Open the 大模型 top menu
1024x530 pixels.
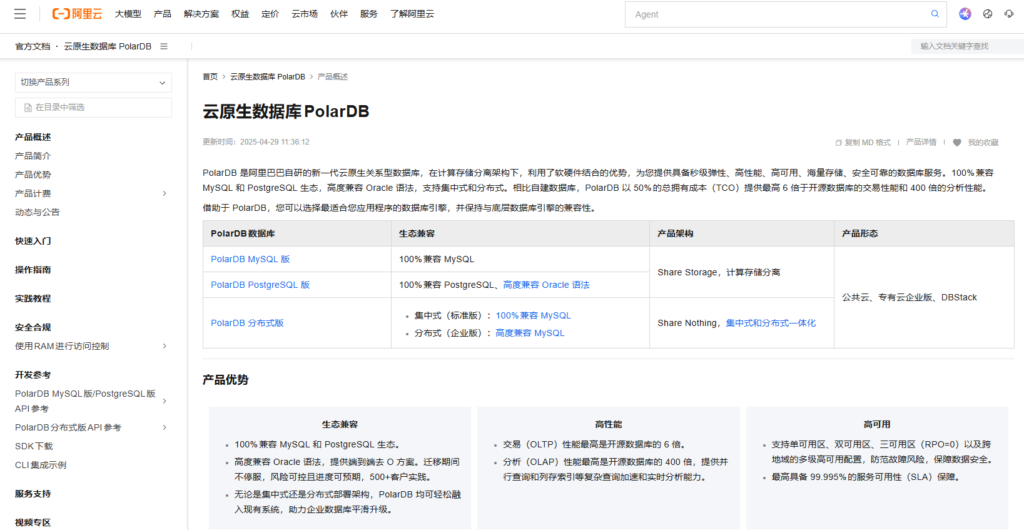click(x=128, y=14)
